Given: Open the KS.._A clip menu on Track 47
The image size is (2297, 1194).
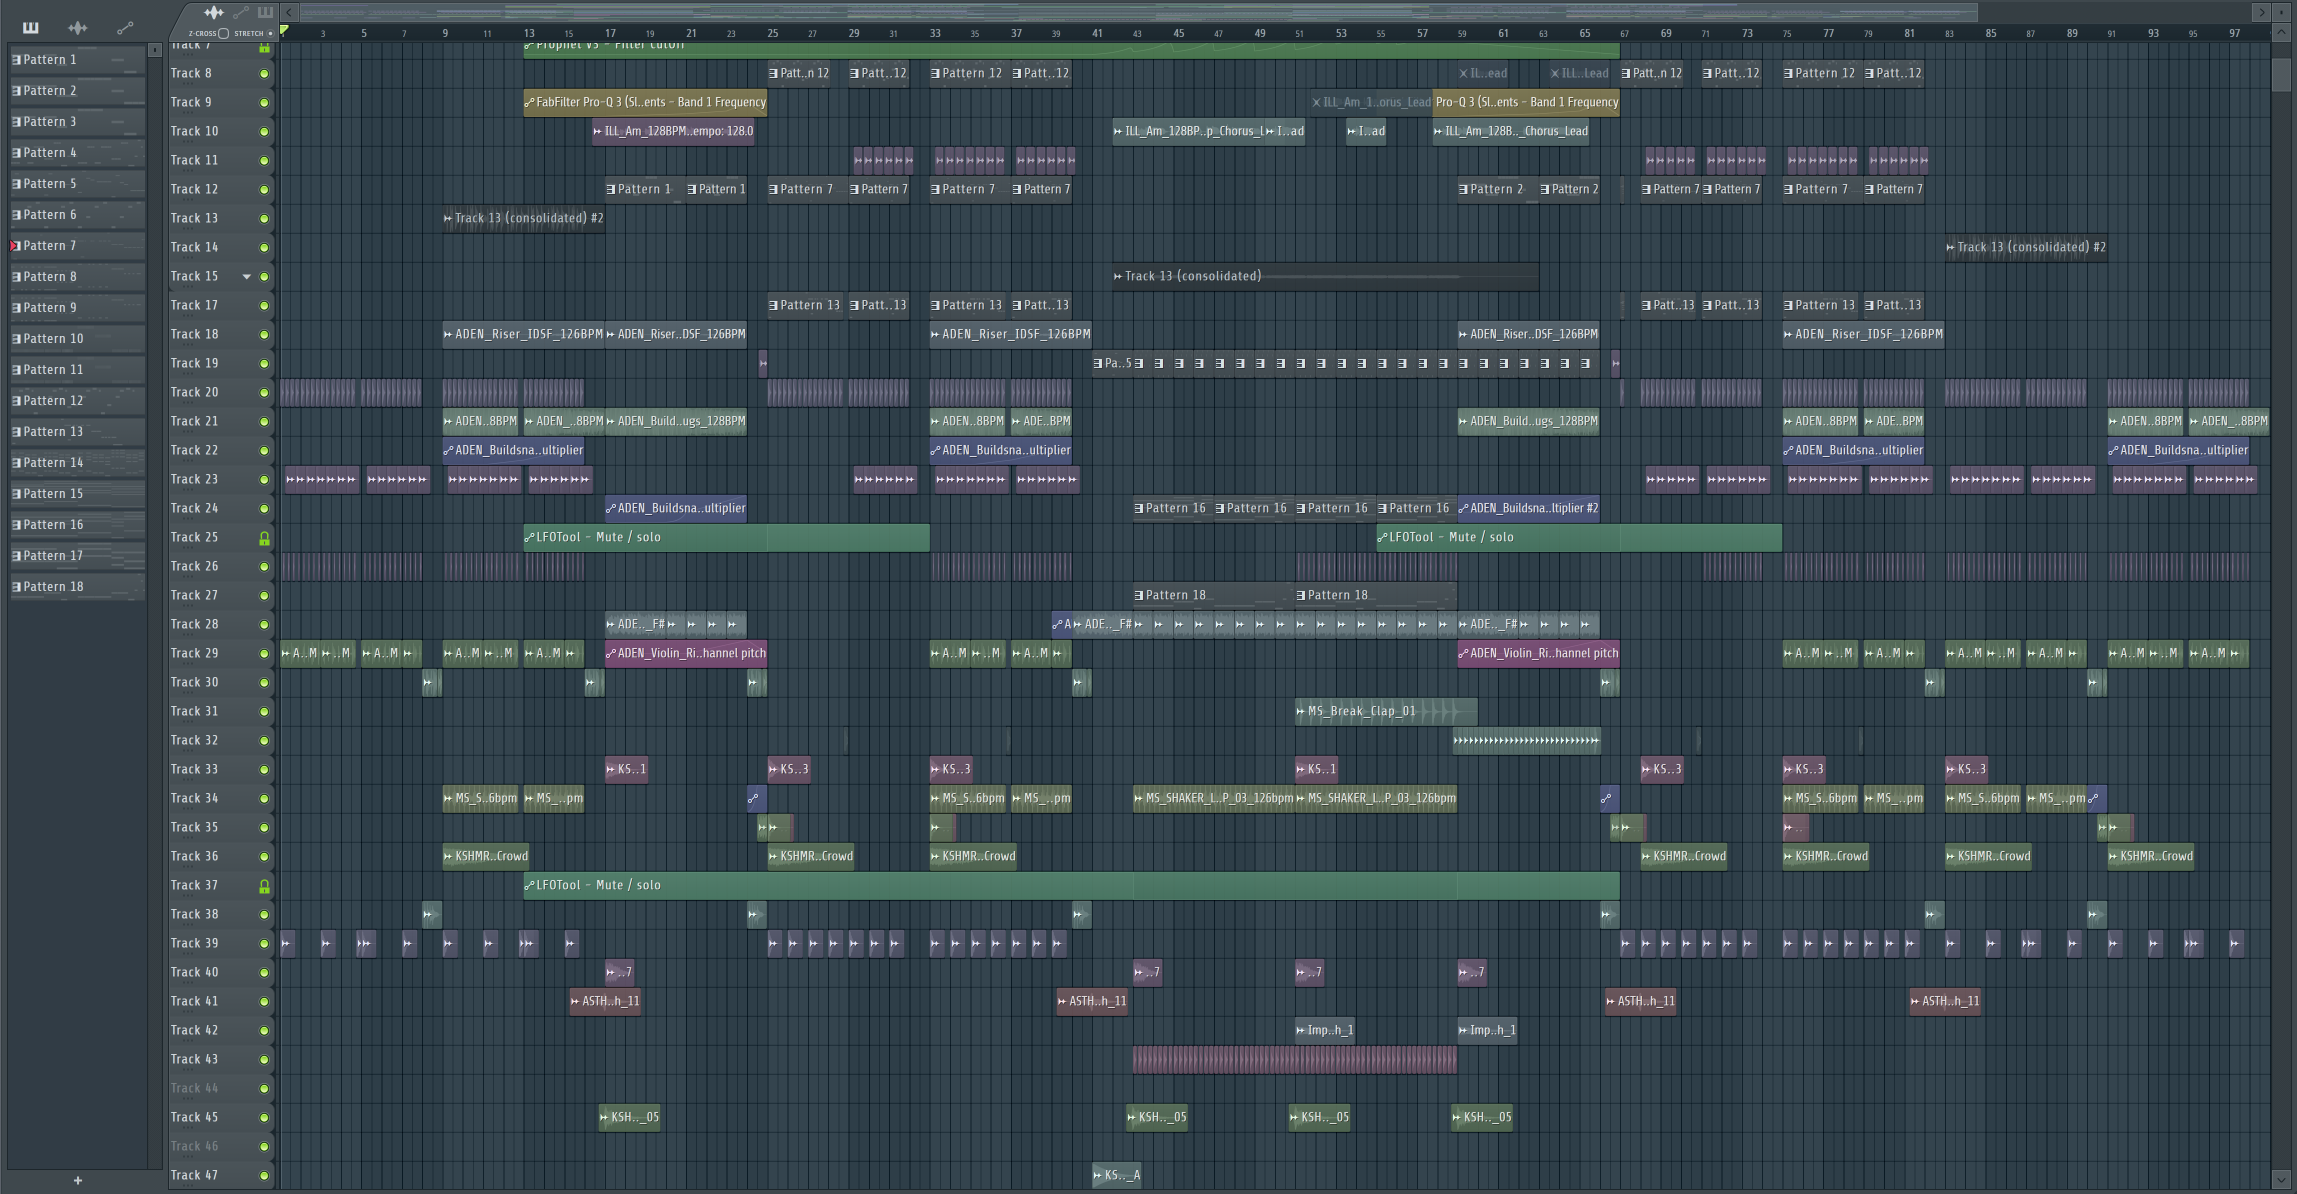Looking at the screenshot, I should pos(1098,1175).
